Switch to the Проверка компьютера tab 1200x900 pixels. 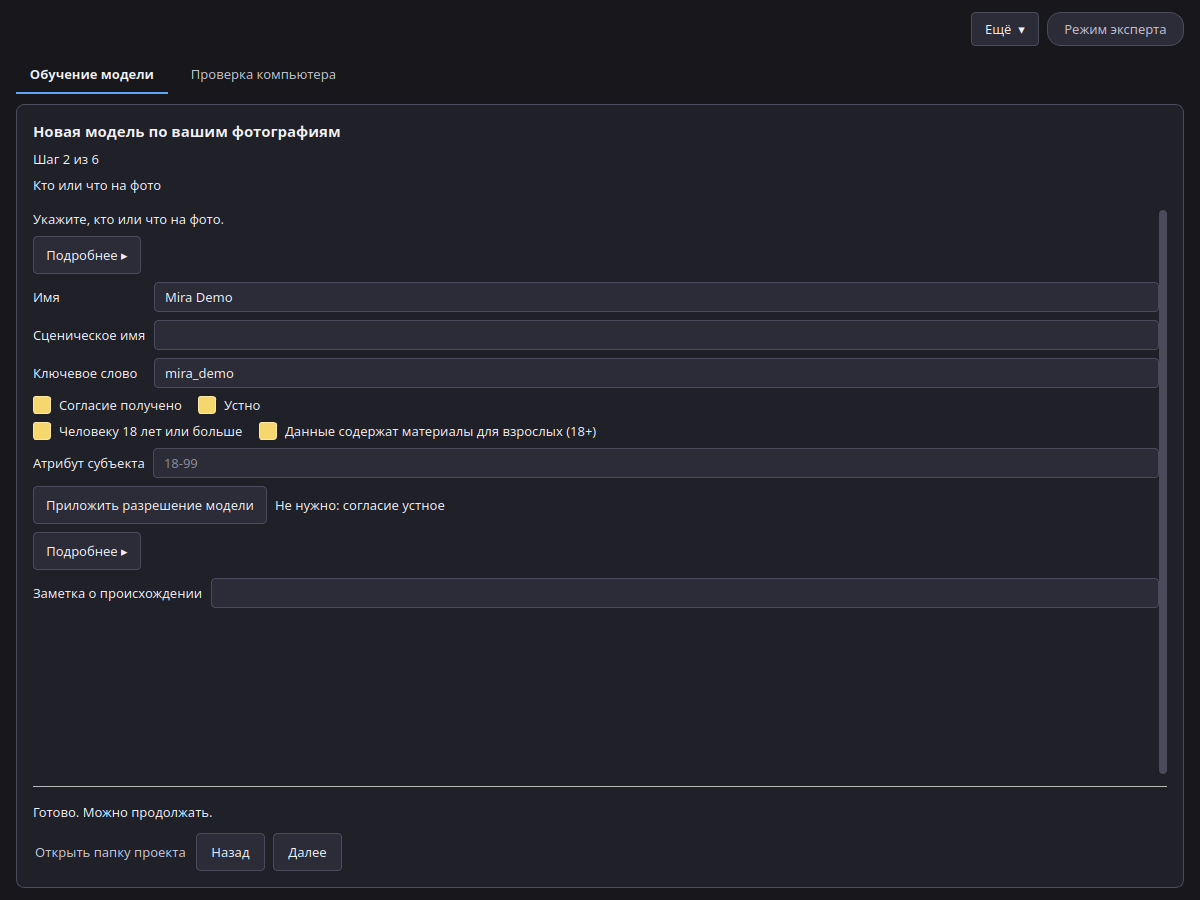point(263,75)
